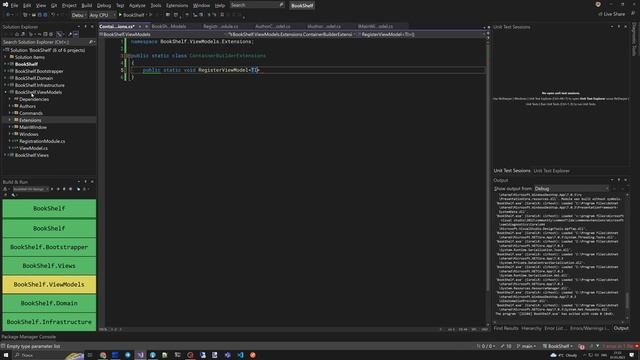Select the yellow BookShelf.ViewModels build tile

pyautogui.click(x=49, y=284)
